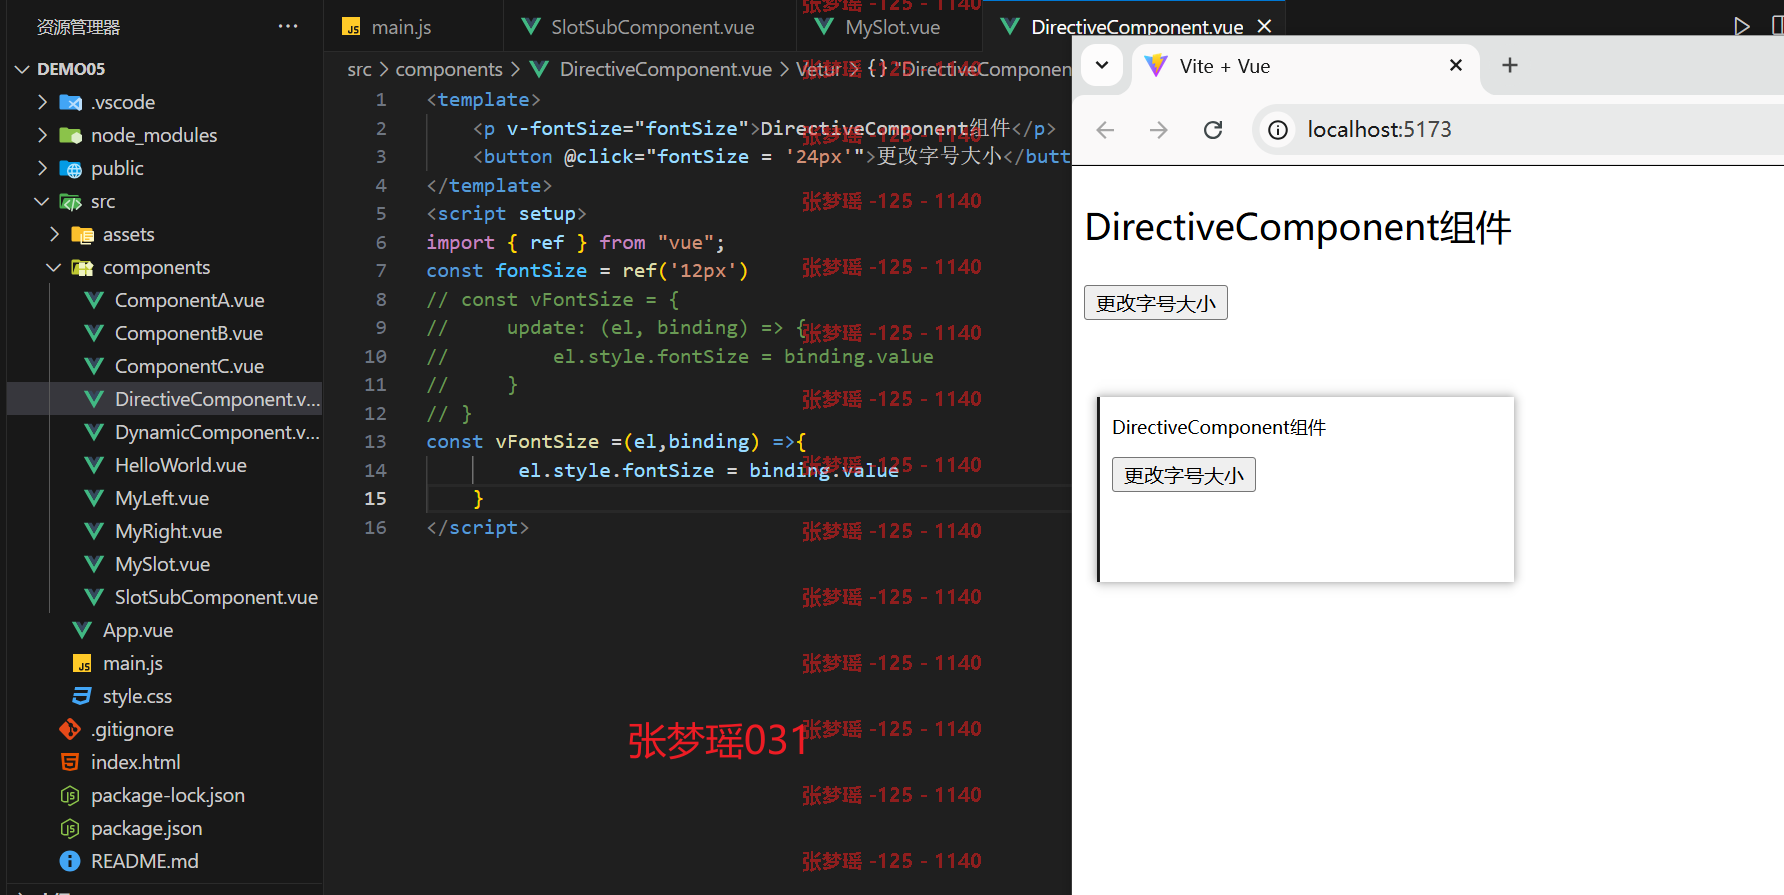Click the src folder icon
This screenshot has height=895, width=1784.
tap(70, 201)
